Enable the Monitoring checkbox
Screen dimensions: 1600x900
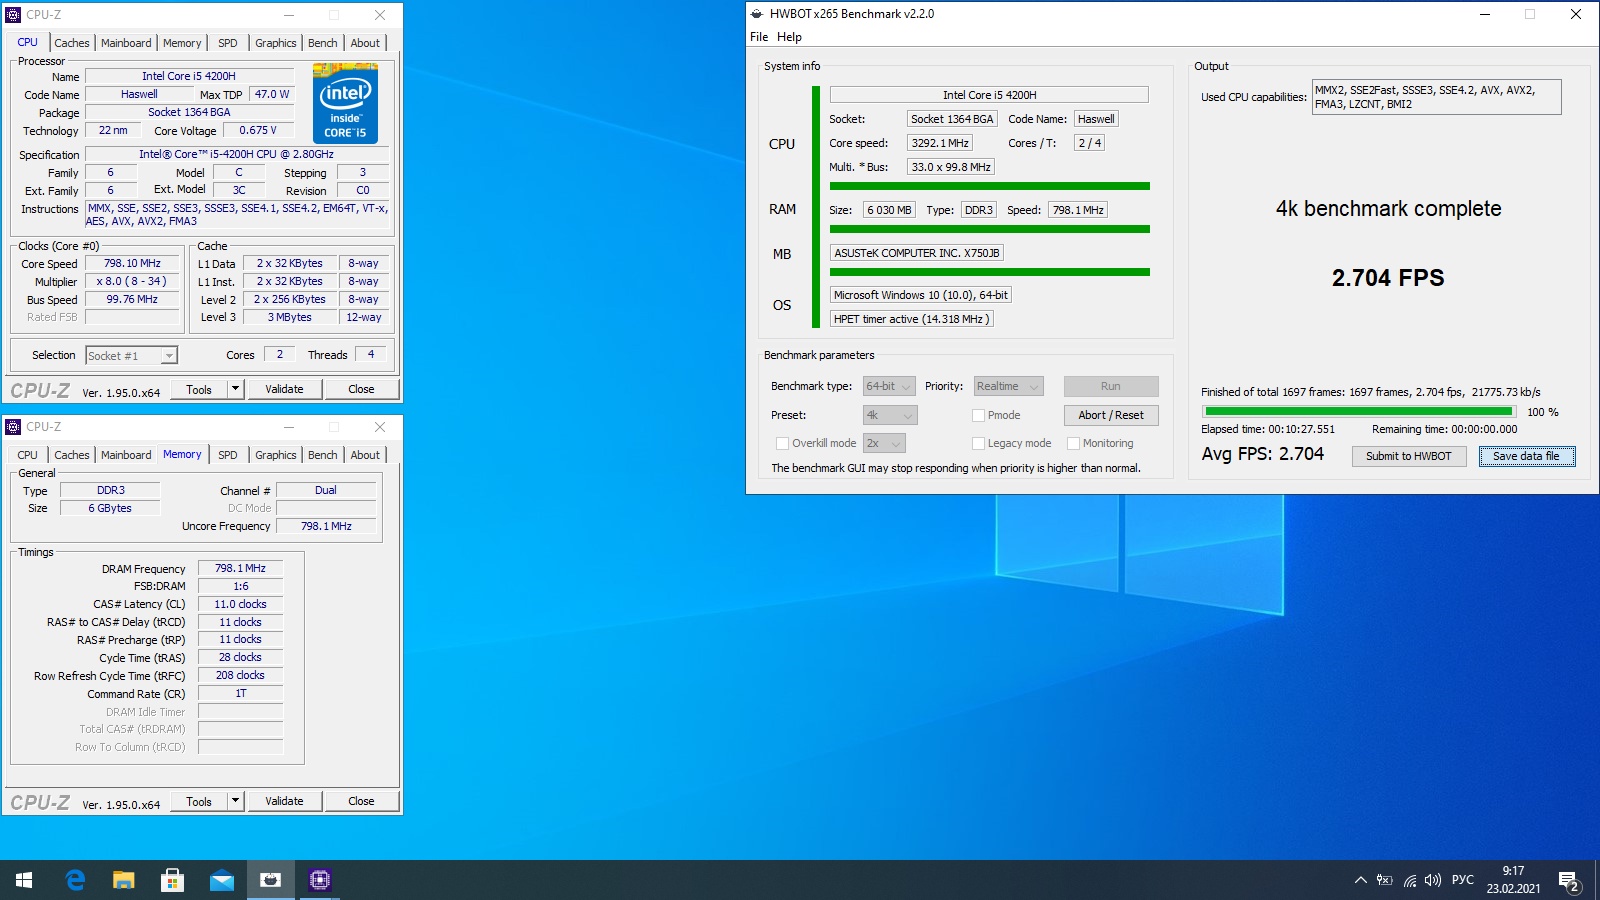pyautogui.click(x=1074, y=443)
